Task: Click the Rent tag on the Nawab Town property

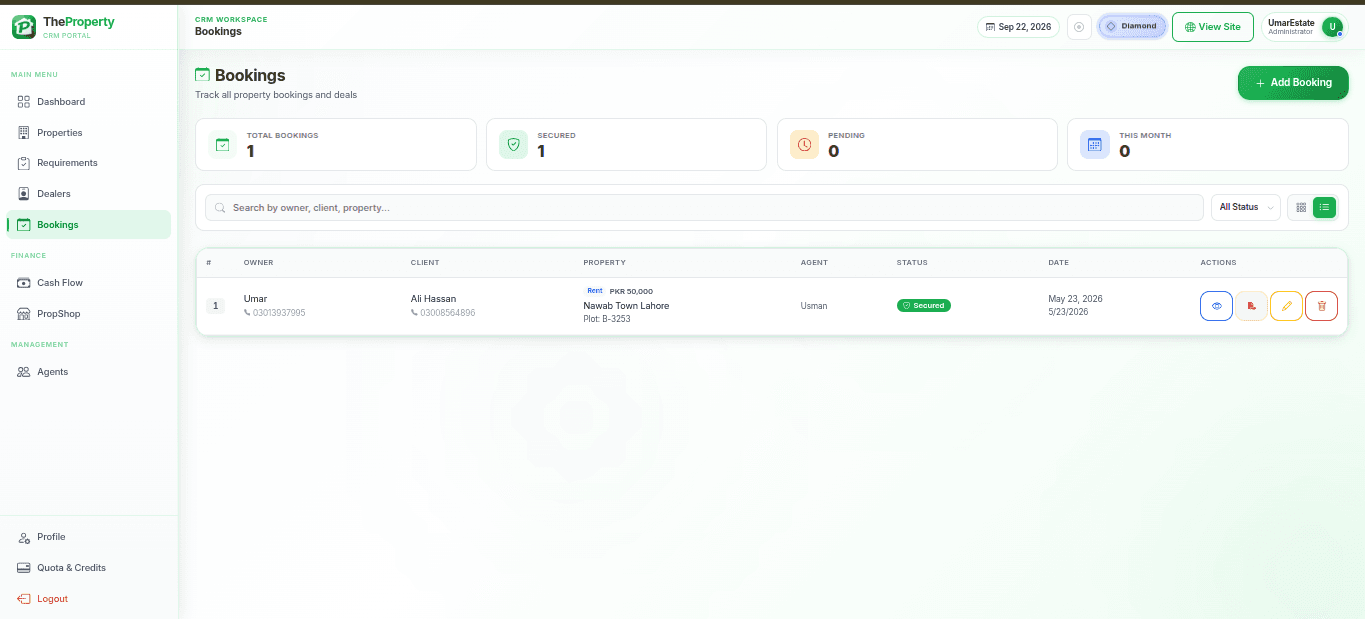Action: (x=594, y=291)
